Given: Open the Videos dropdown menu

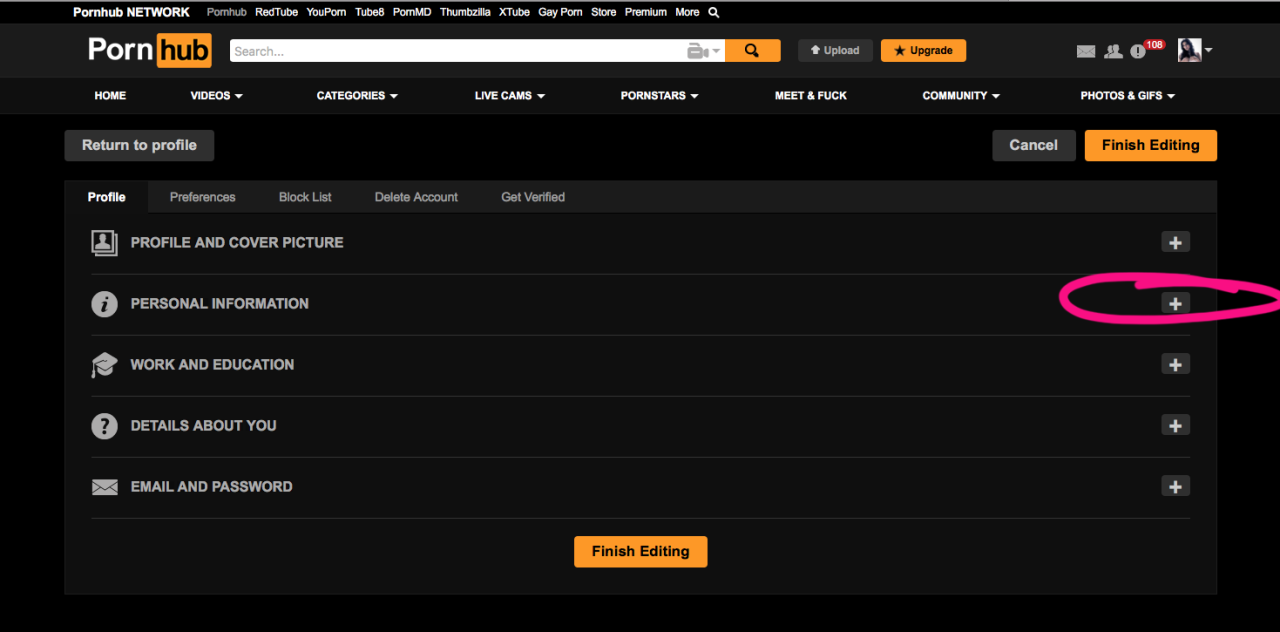Looking at the screenshot, I should (217, 96).
